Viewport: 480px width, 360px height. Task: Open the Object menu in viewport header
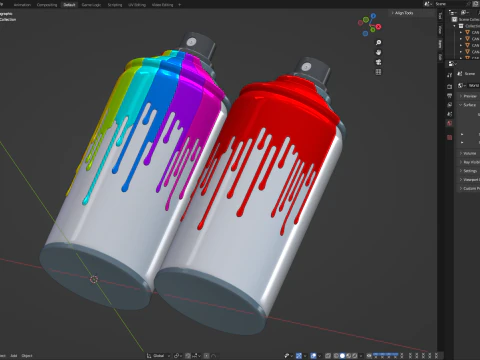[x=27, y=356]
